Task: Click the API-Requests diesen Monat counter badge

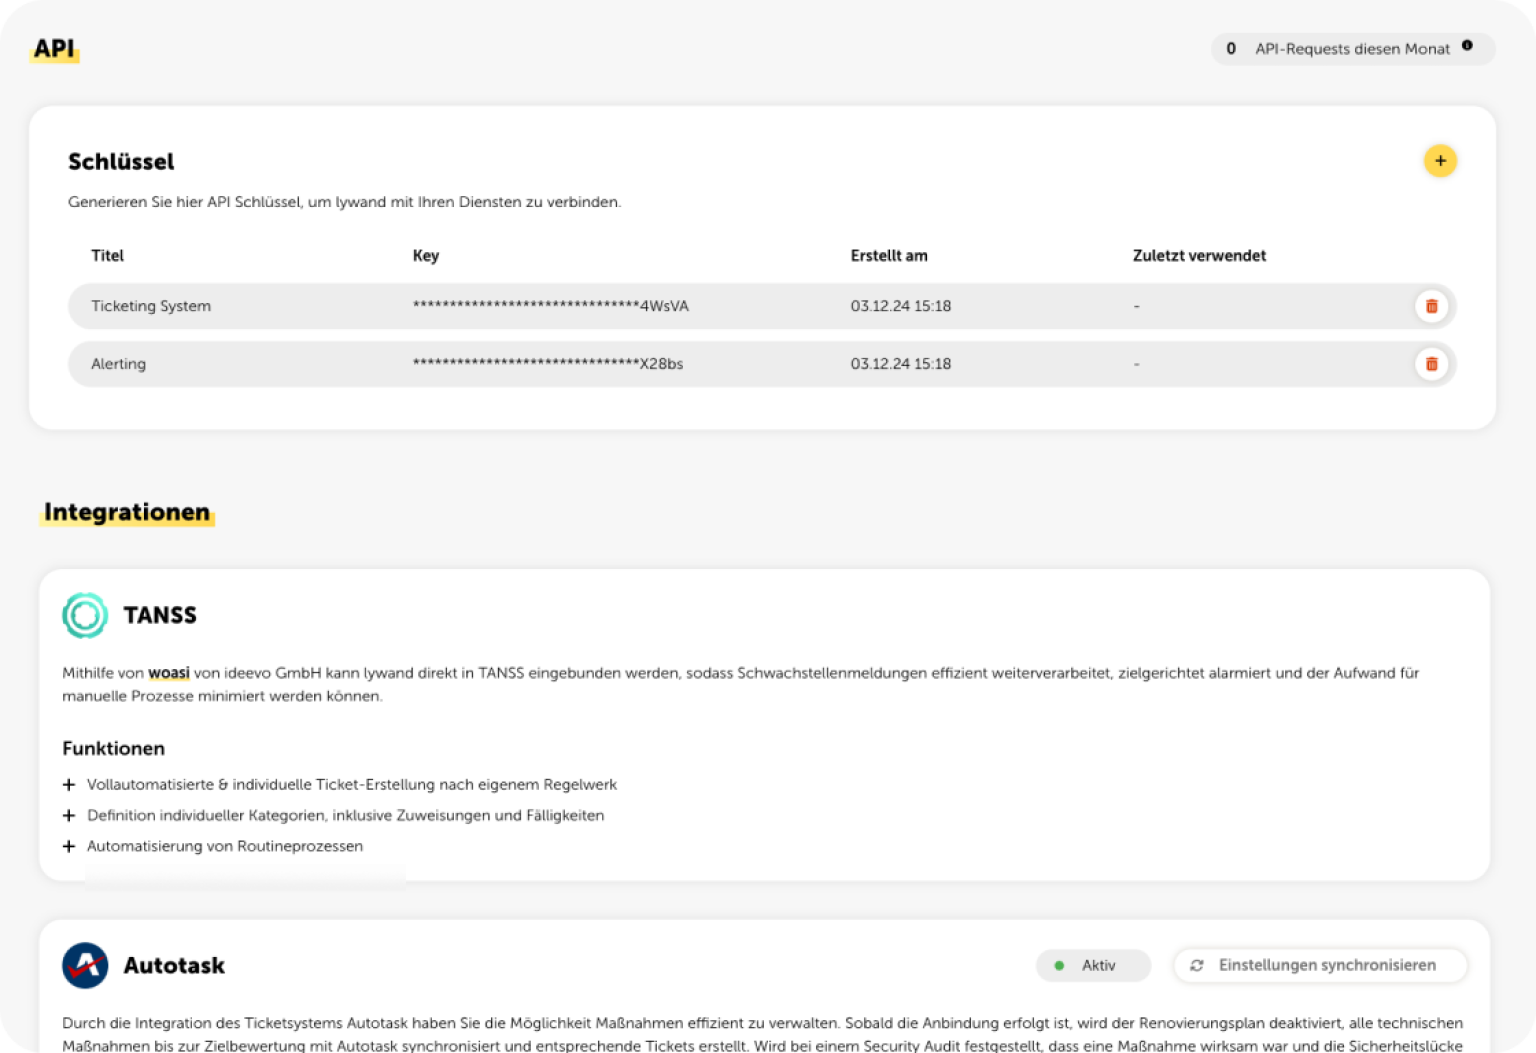Action: click(x=1351, y=49)
